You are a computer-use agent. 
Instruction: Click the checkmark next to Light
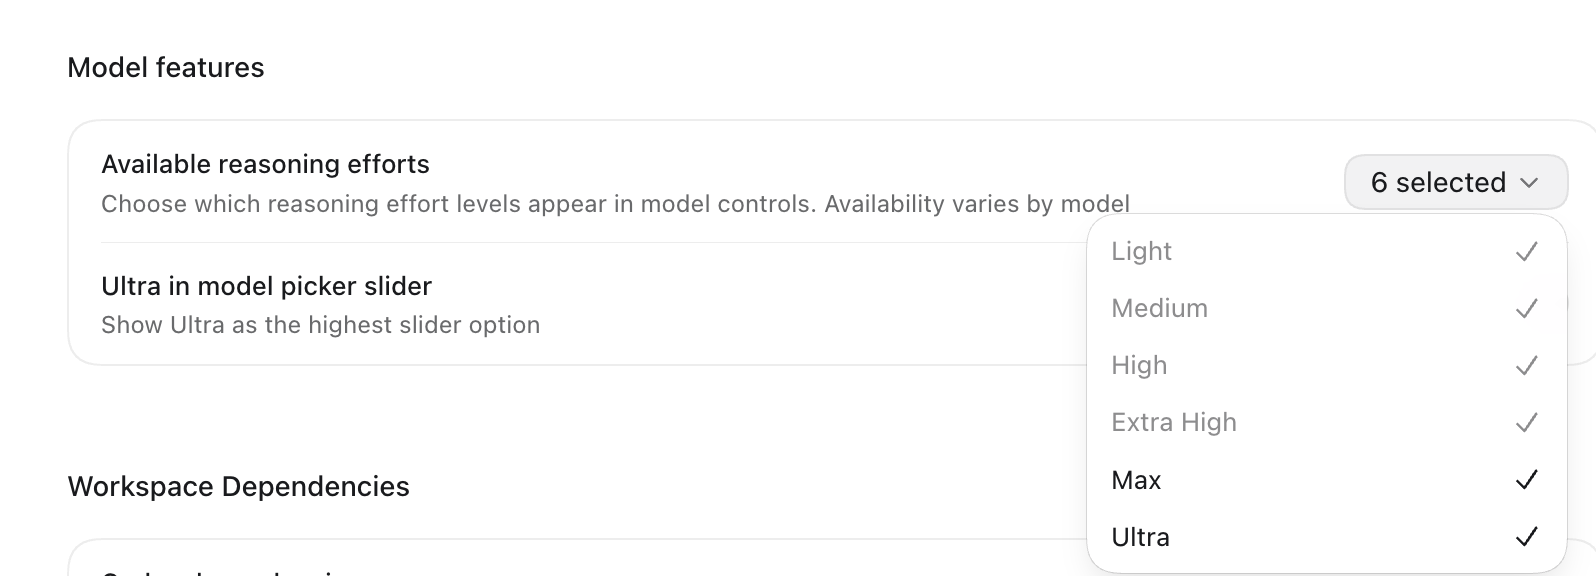point(1526,252)
